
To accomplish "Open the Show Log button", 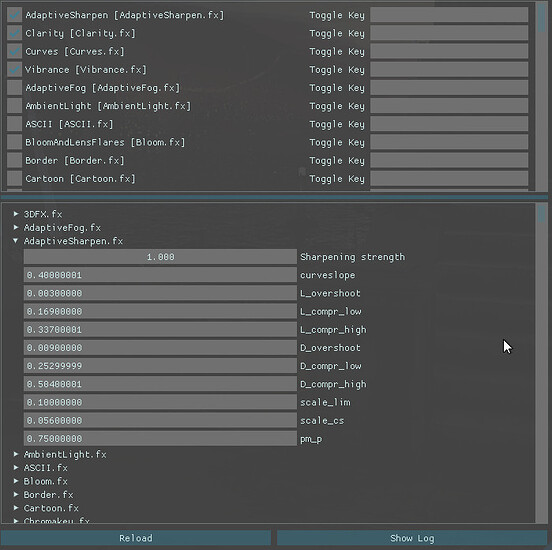I will tap(412, 538).
